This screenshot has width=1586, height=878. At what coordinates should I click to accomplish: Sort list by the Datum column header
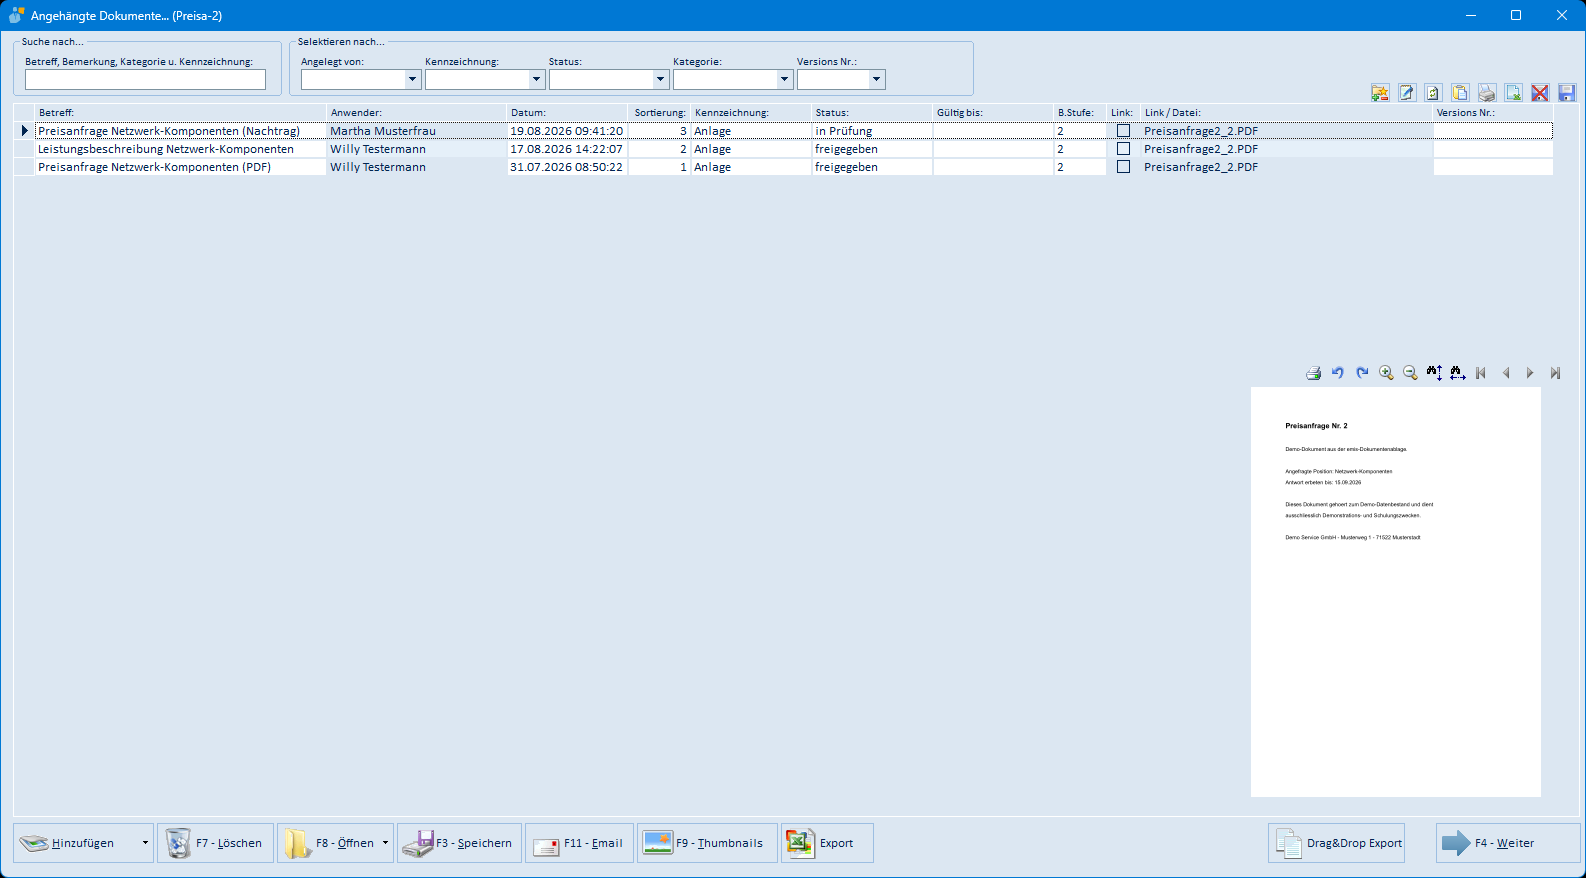pos(566,113)
